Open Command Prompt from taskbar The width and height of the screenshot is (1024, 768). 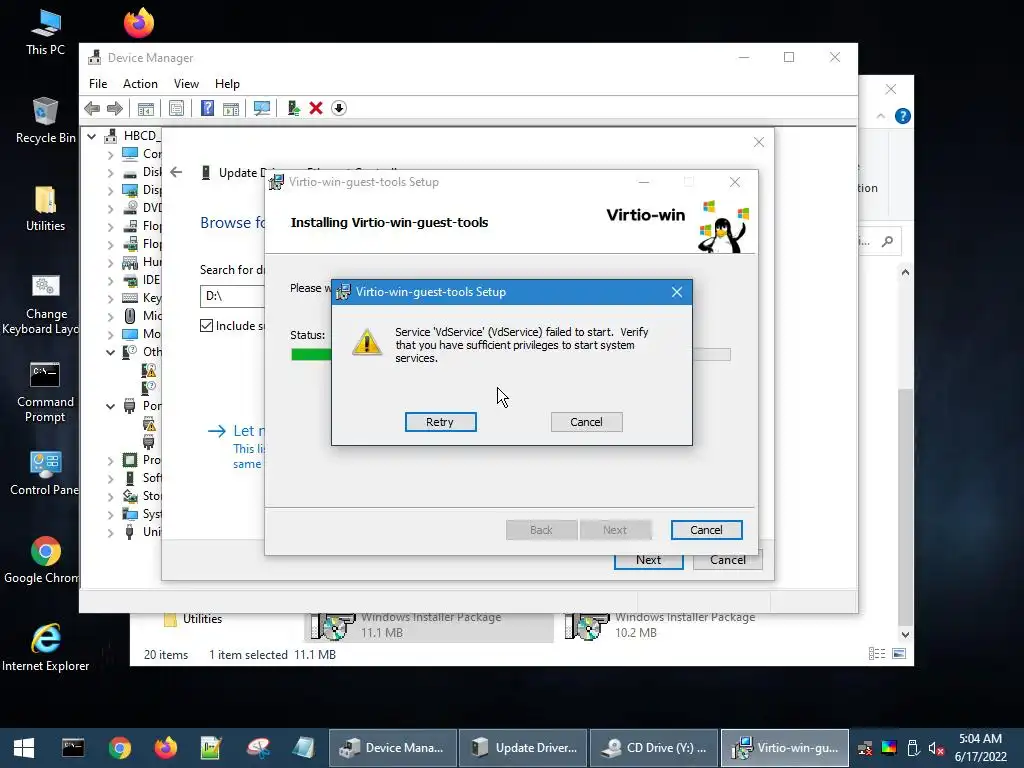(x=73, y=748)
